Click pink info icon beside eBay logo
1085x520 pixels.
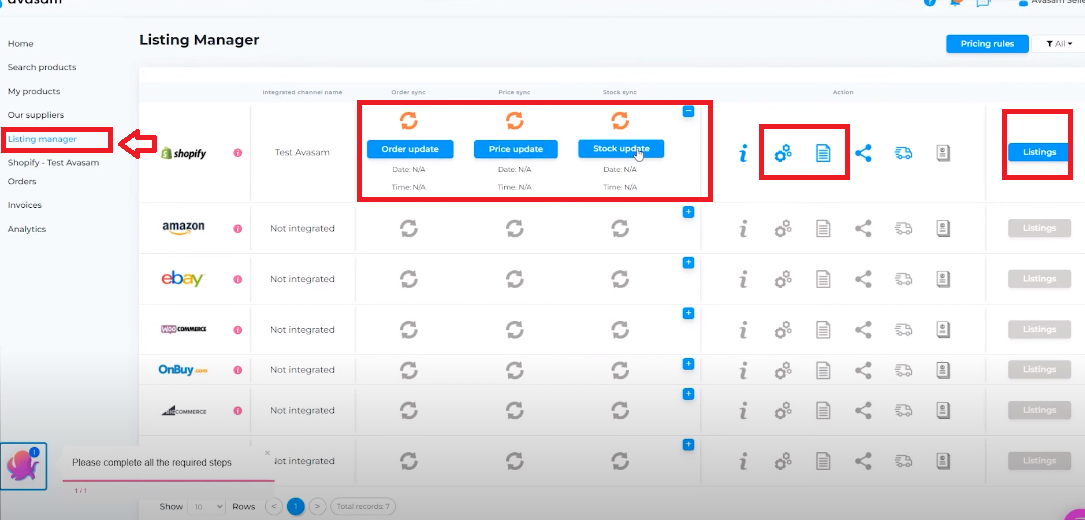click(238, 279)
